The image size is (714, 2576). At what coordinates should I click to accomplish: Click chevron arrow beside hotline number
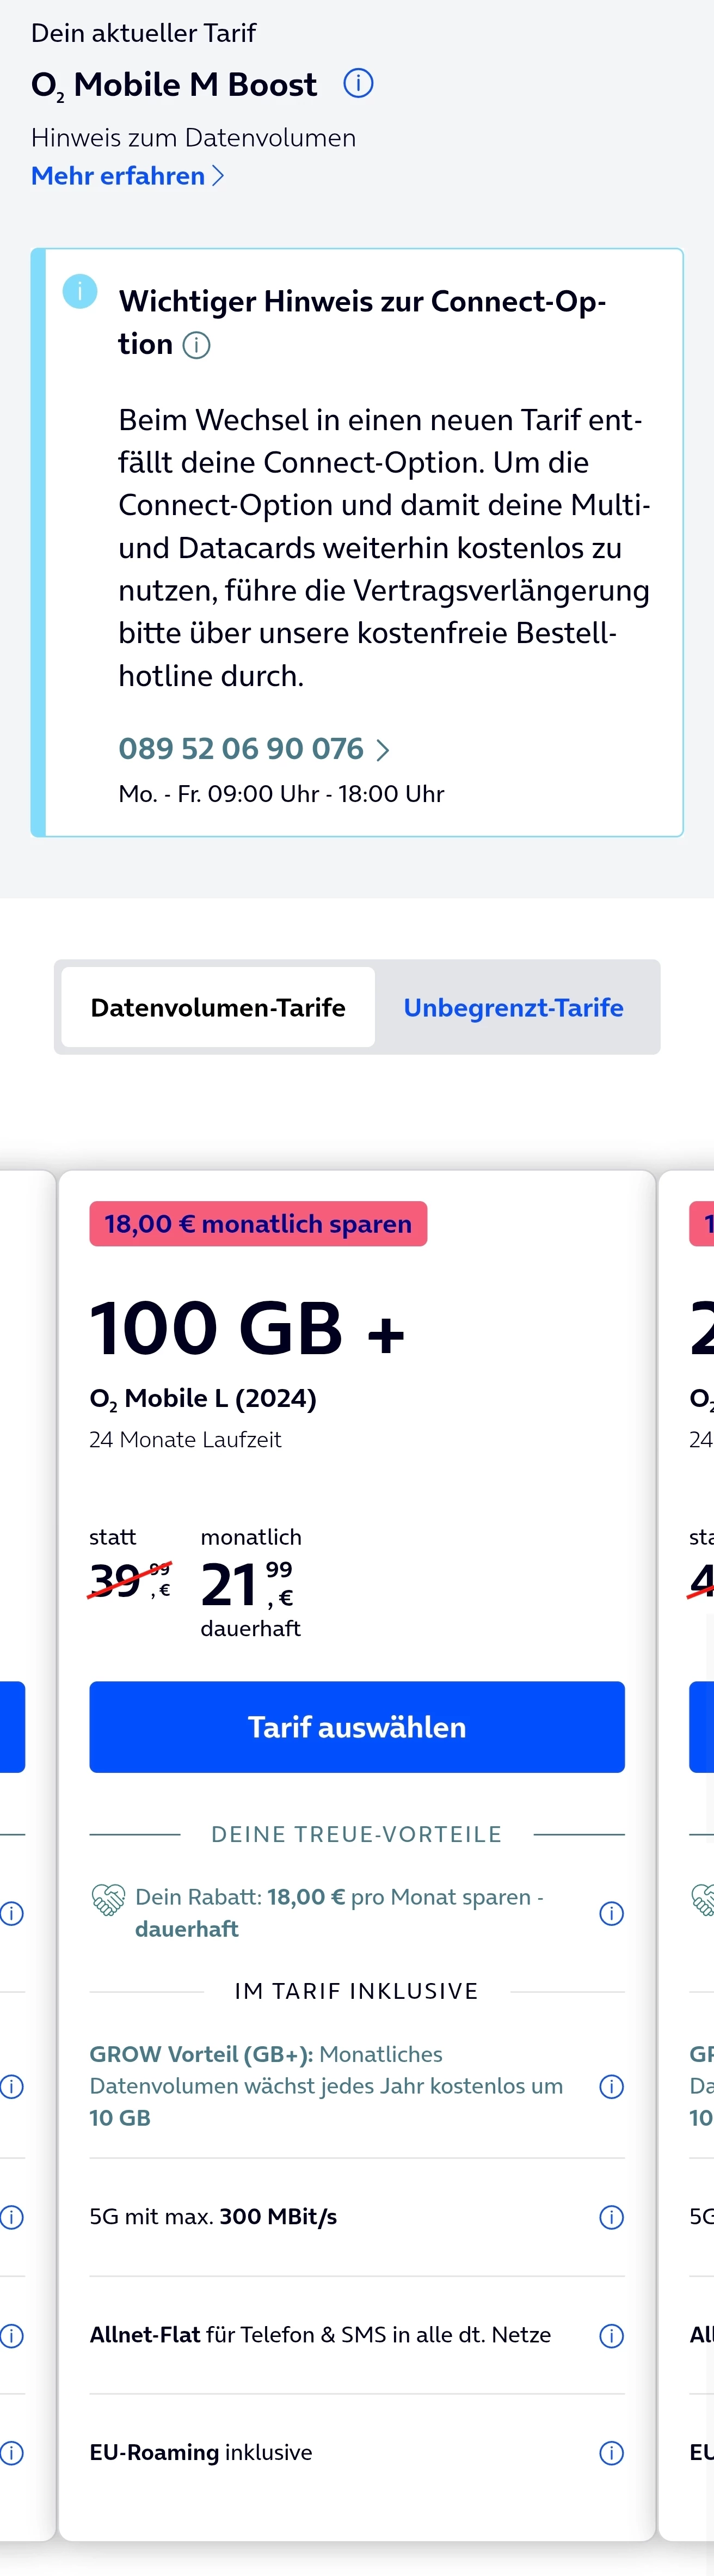click(382, 750)
